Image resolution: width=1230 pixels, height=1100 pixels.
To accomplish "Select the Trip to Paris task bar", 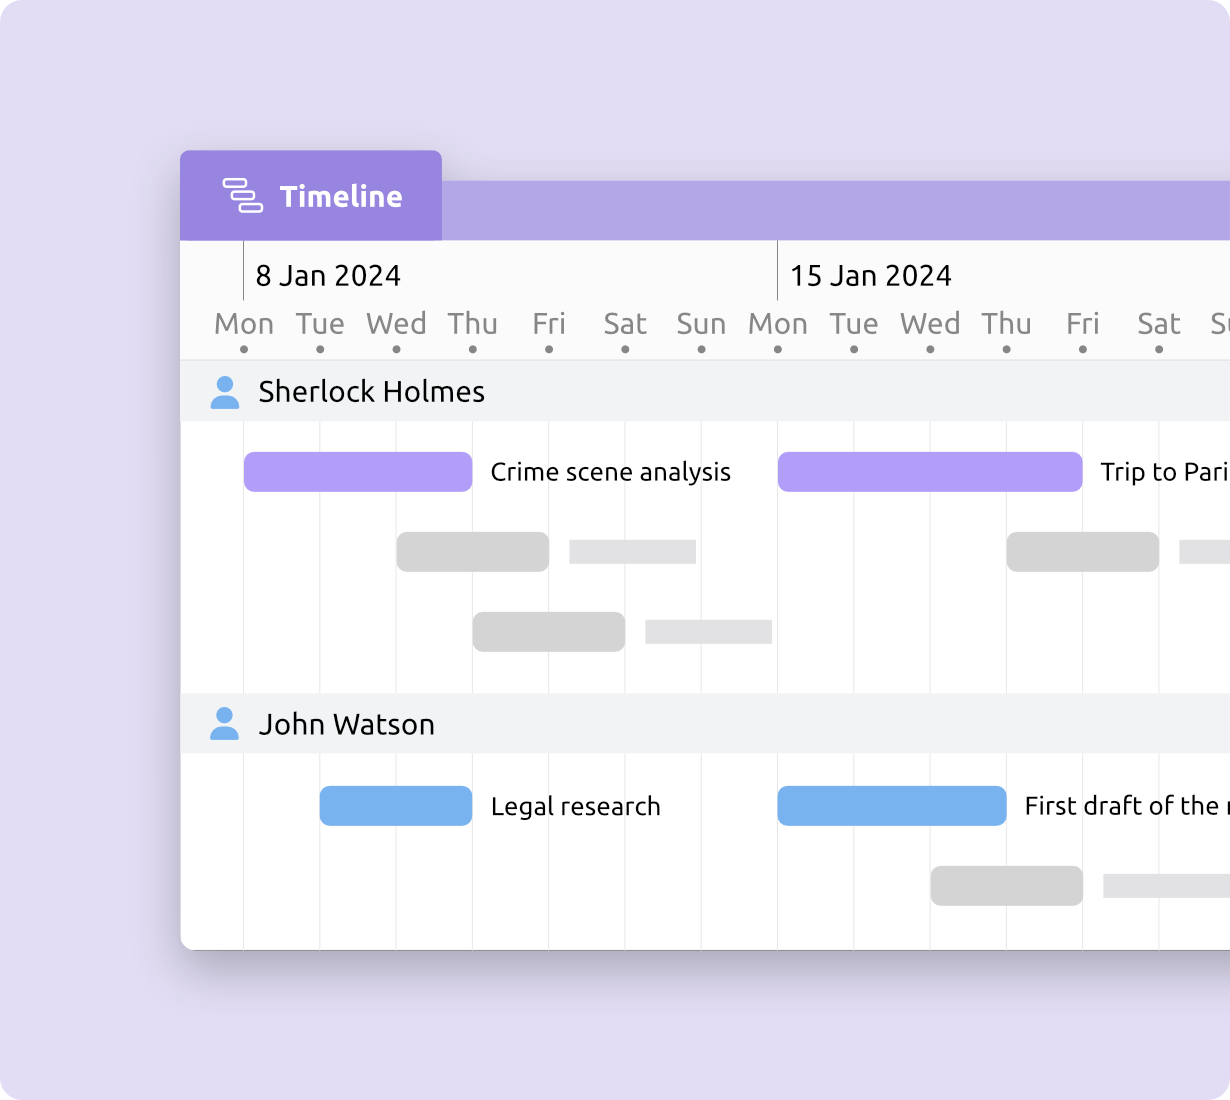I will (x=929, y=471).
